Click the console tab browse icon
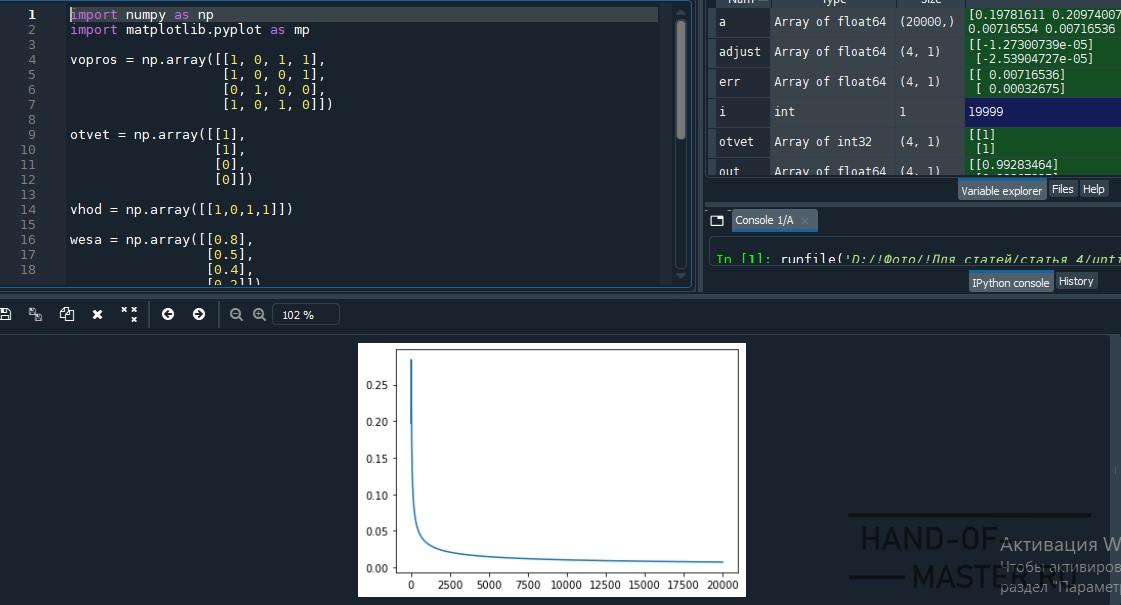Image resolution: width=1121 pixels, height=605 pixels. point(717,220)
